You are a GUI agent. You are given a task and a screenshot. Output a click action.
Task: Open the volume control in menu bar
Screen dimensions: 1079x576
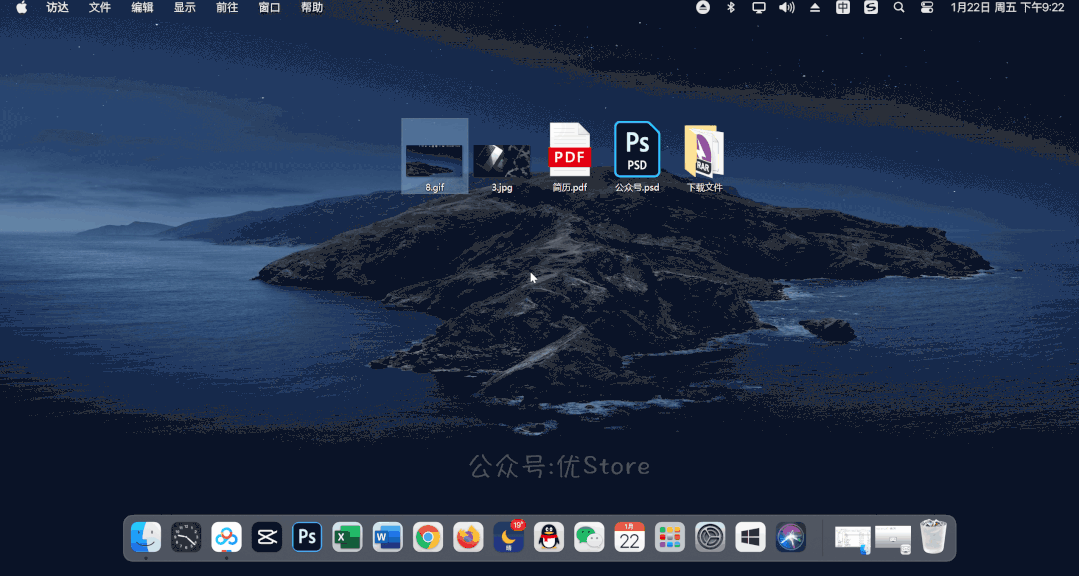[787, 8]
